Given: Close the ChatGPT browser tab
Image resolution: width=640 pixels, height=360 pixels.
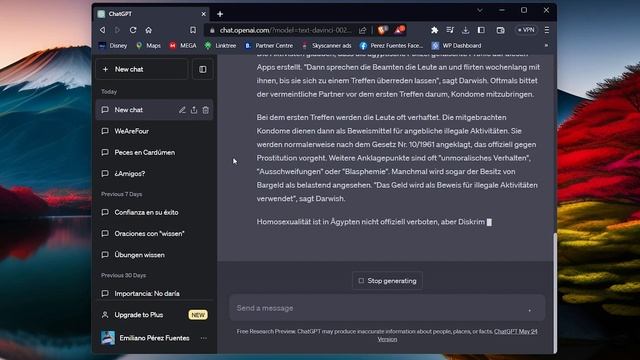Looking at the screenshot, I should click(x=203, y=14).
